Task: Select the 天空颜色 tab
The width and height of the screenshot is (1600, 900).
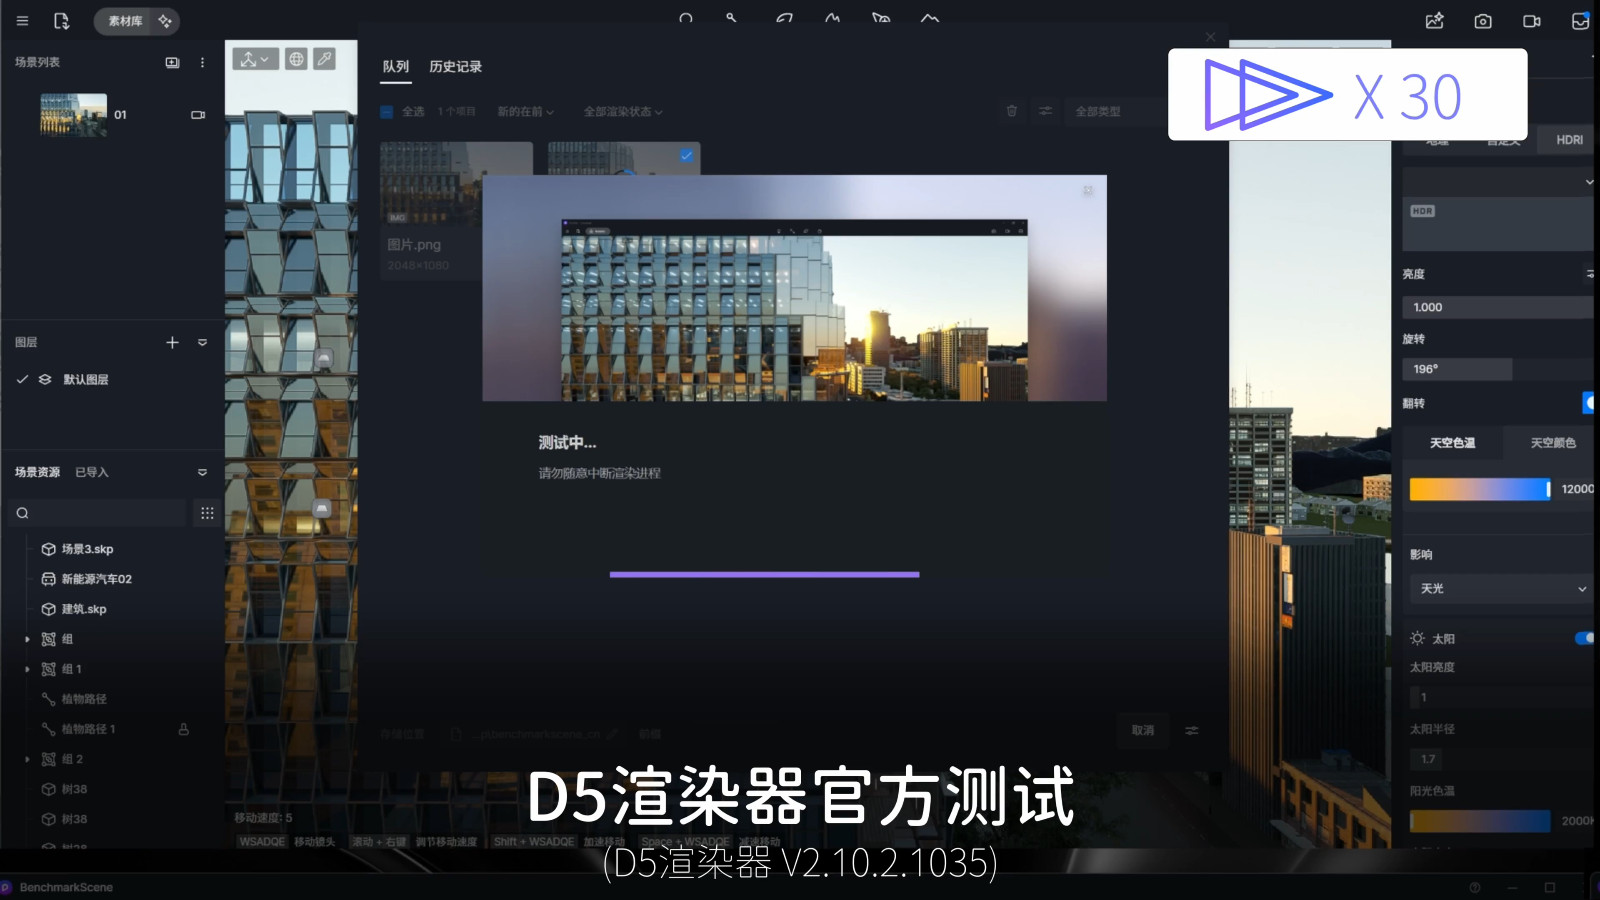Action: pos(1551,443)
